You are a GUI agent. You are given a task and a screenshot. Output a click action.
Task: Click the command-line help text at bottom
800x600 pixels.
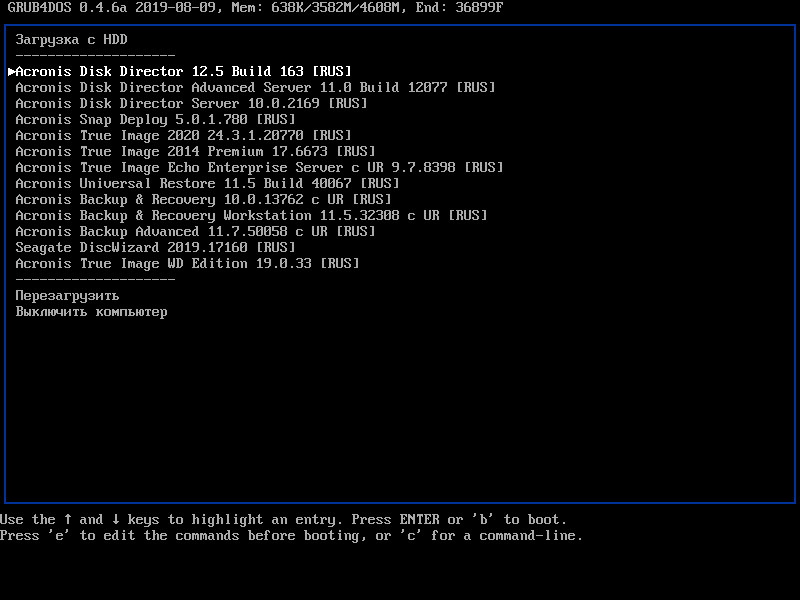(290, 536)
